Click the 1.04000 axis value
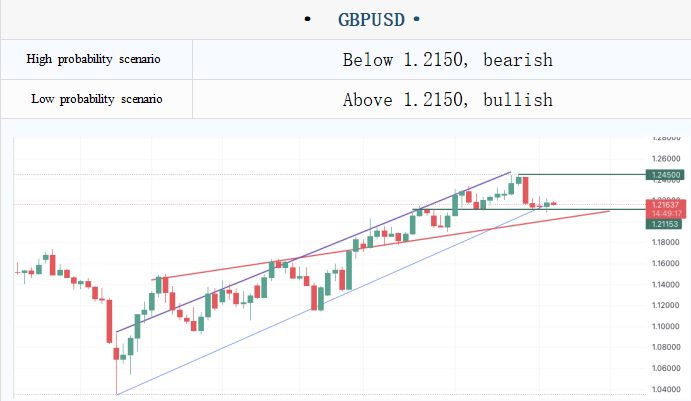Image resolution: width=691 pixels, height=401 pixels. (666, 390)
